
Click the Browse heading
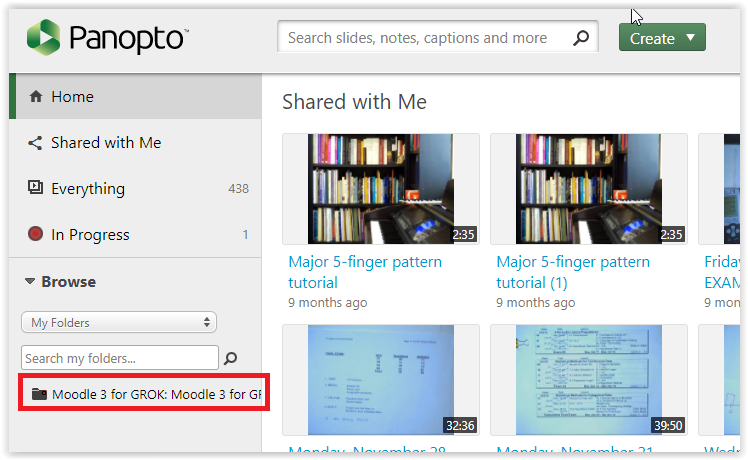[x=69, y=282]
